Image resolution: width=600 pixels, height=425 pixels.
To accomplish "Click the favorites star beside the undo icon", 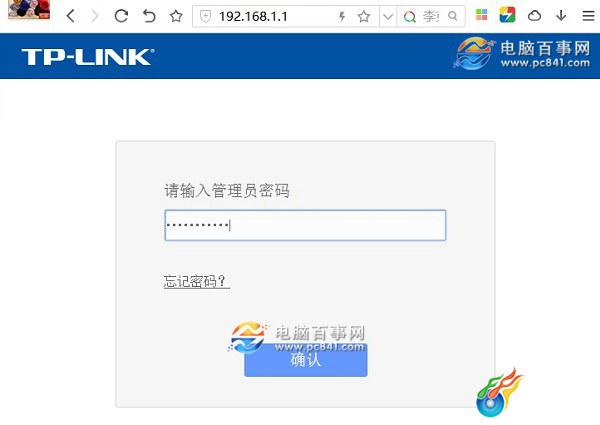I will pyautogui.click(x=176, y=16).
